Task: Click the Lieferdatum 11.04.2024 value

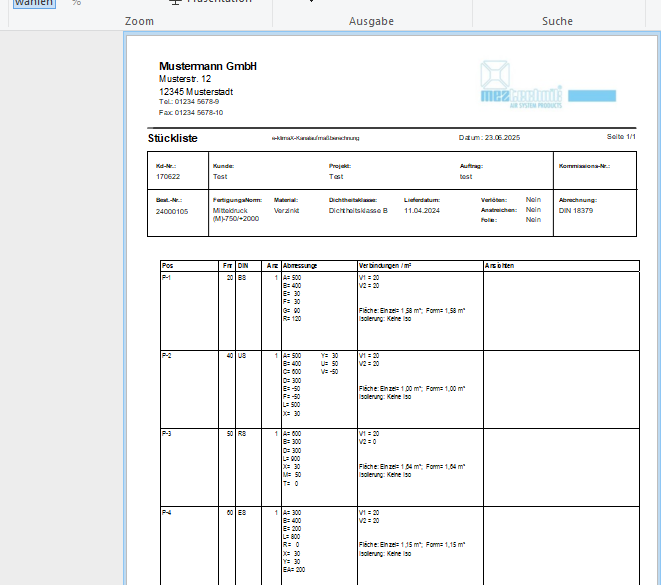Action: [x=422, y=210]
